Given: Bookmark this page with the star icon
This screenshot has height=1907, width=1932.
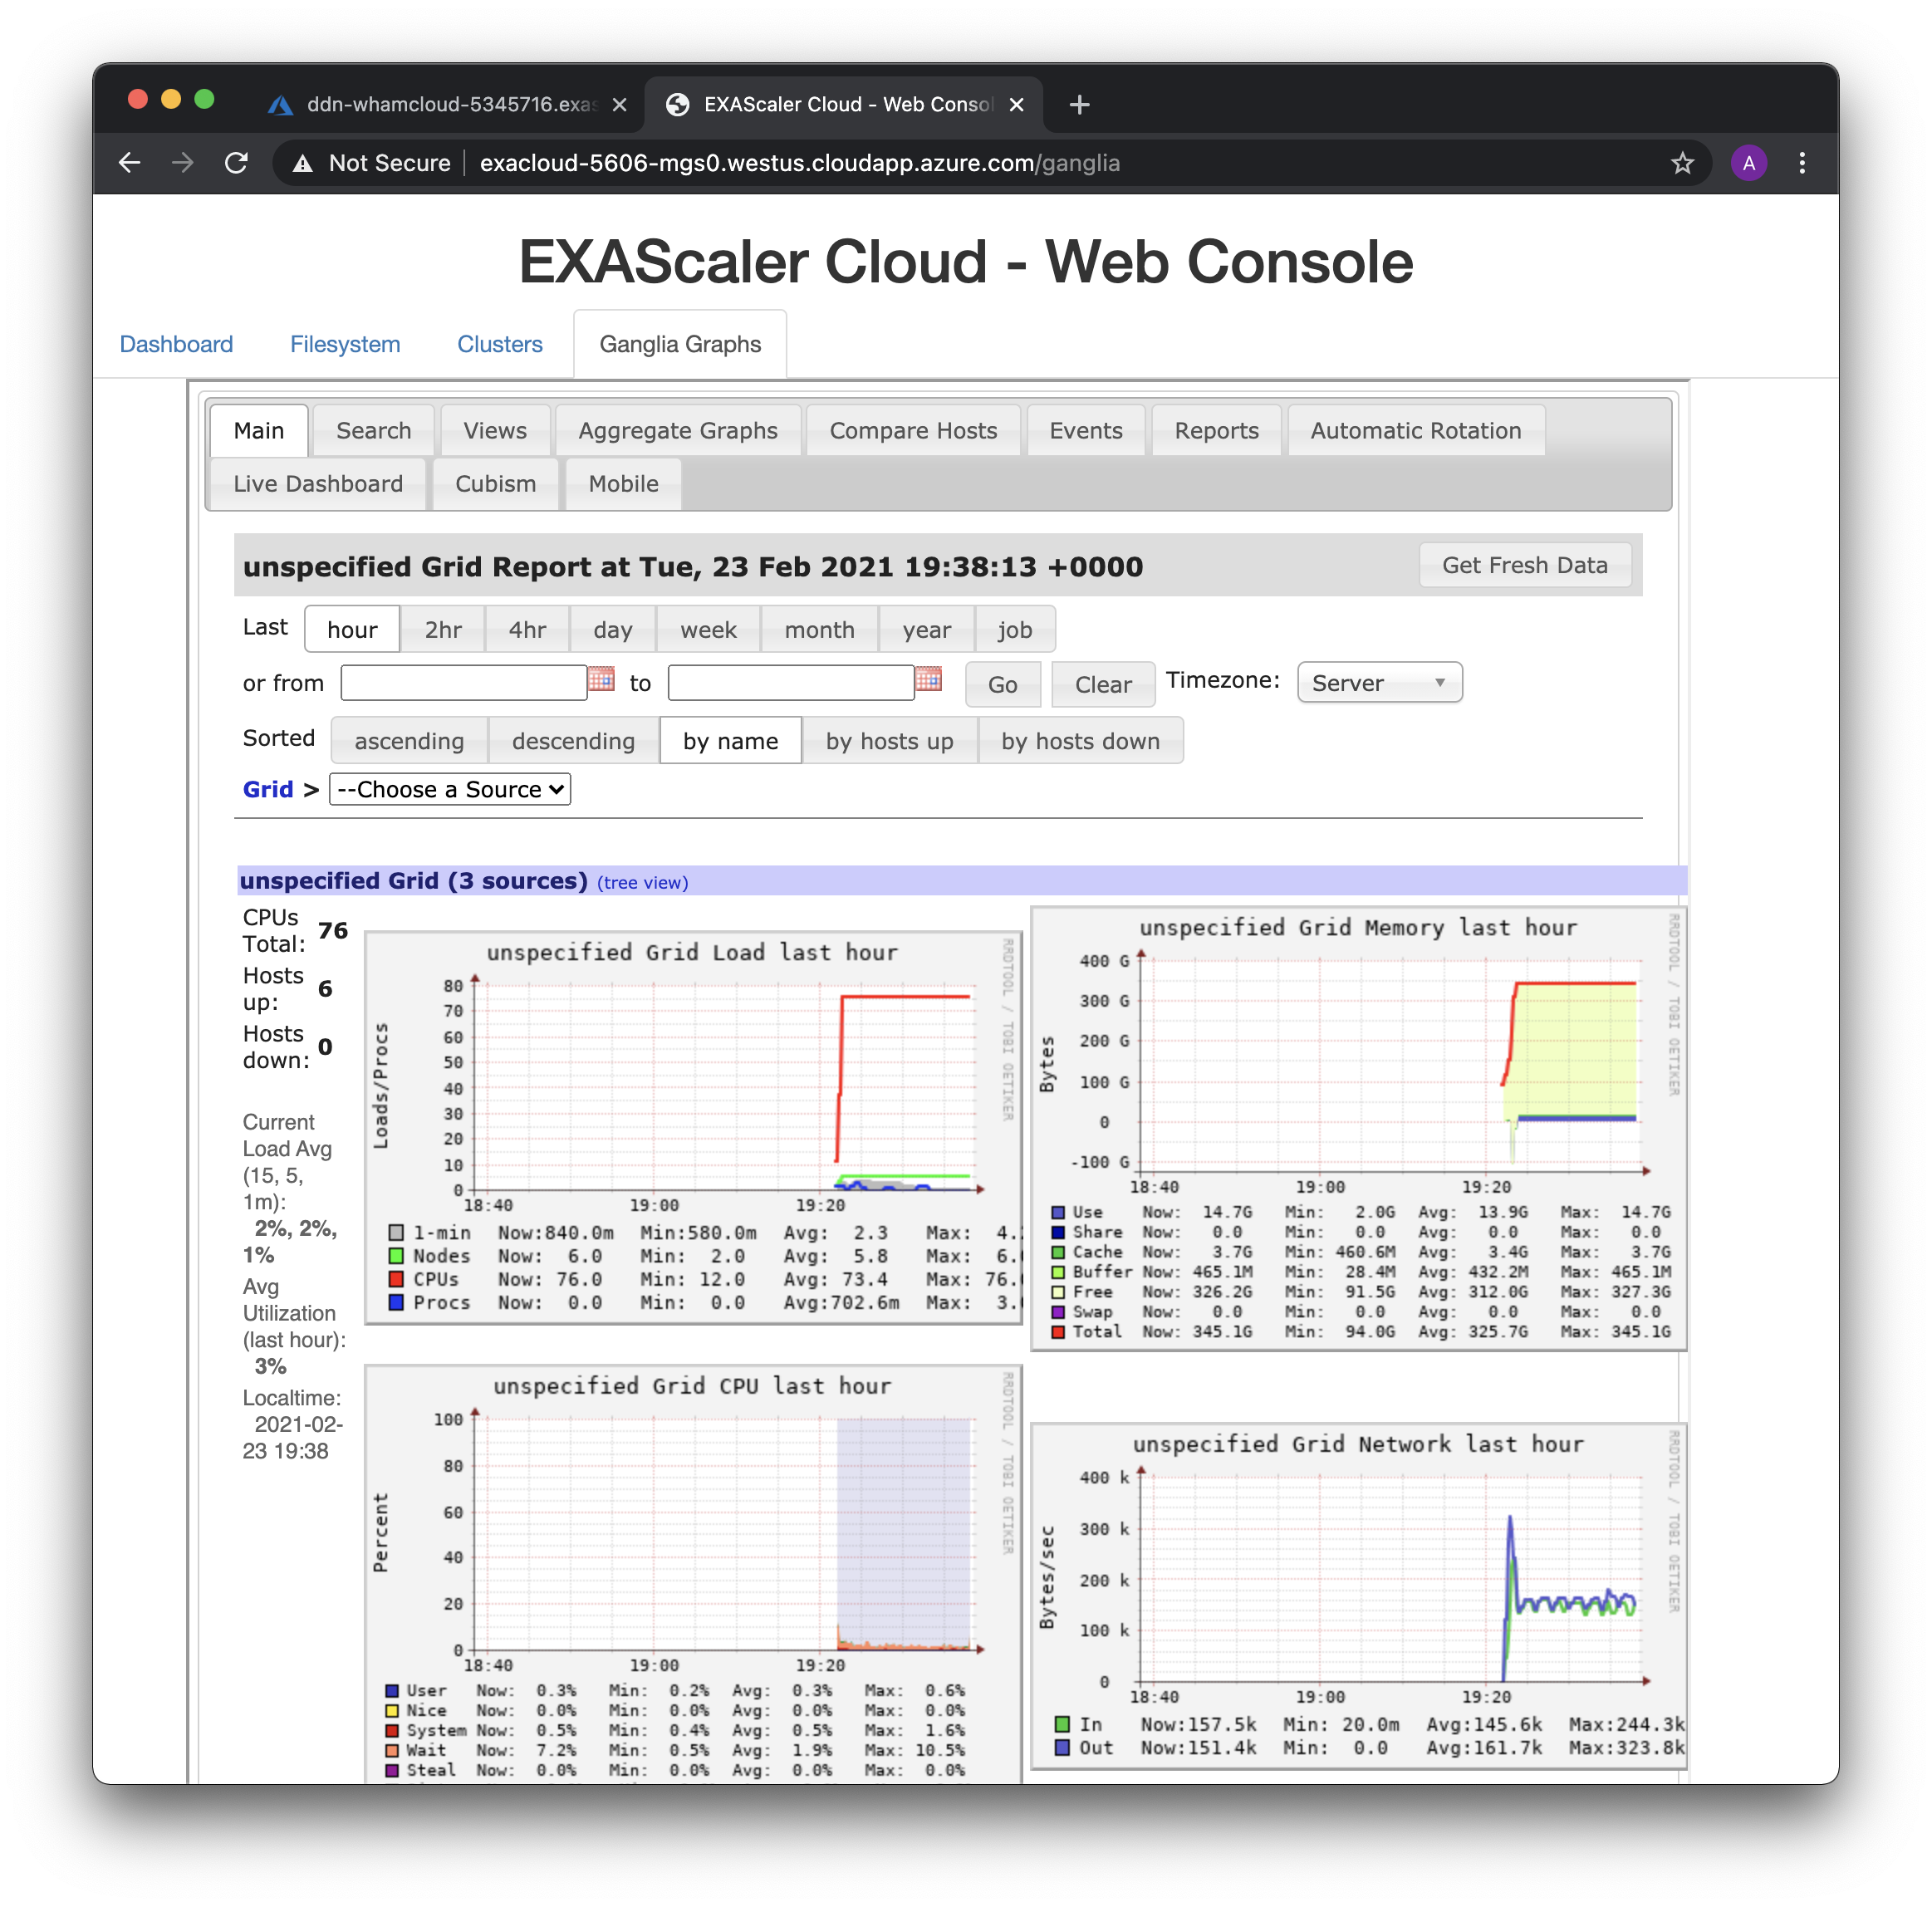Looking at the screenshot, I should click(1682, 163).
